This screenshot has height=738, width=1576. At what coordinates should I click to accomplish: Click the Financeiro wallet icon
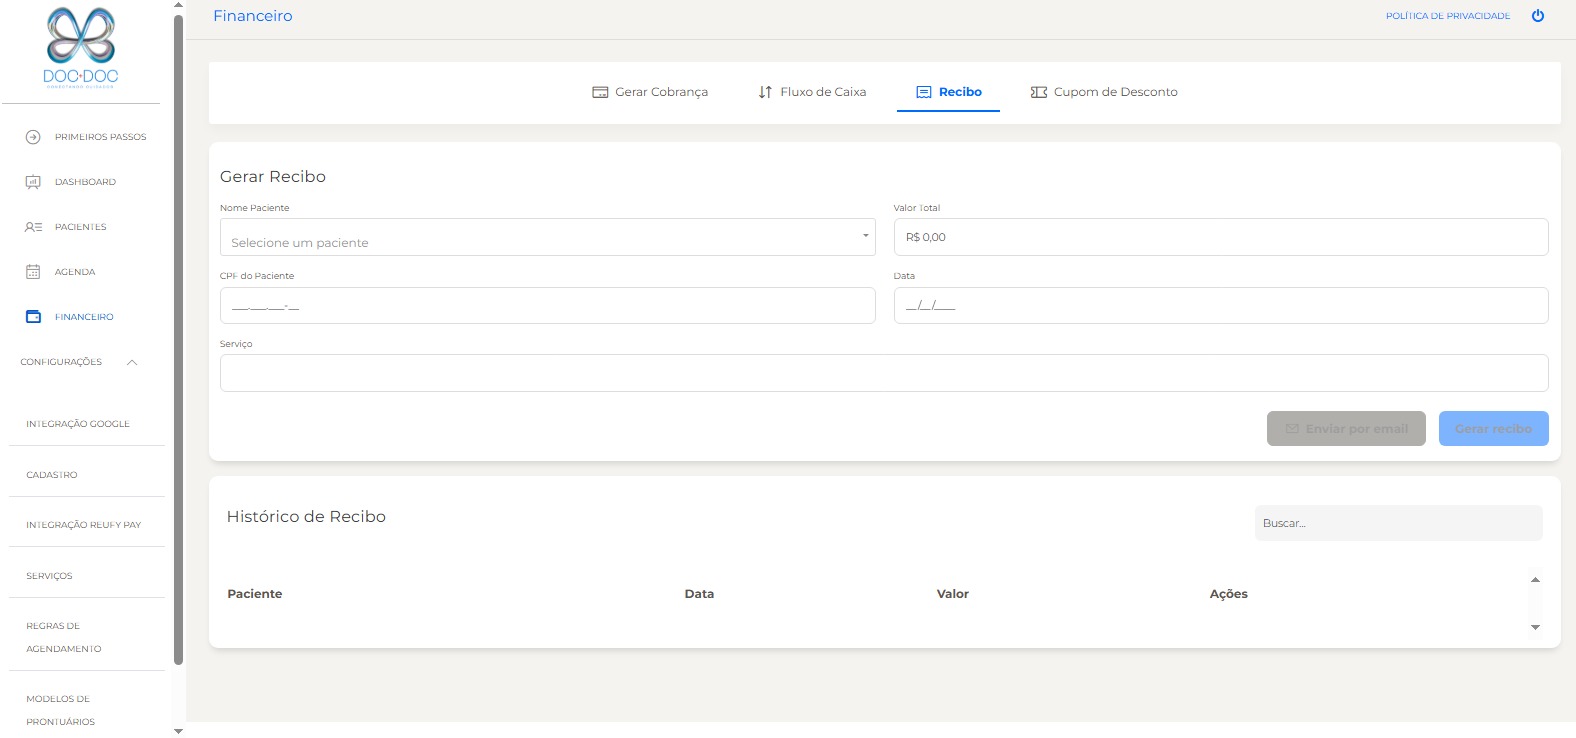[x=33, y=317]
